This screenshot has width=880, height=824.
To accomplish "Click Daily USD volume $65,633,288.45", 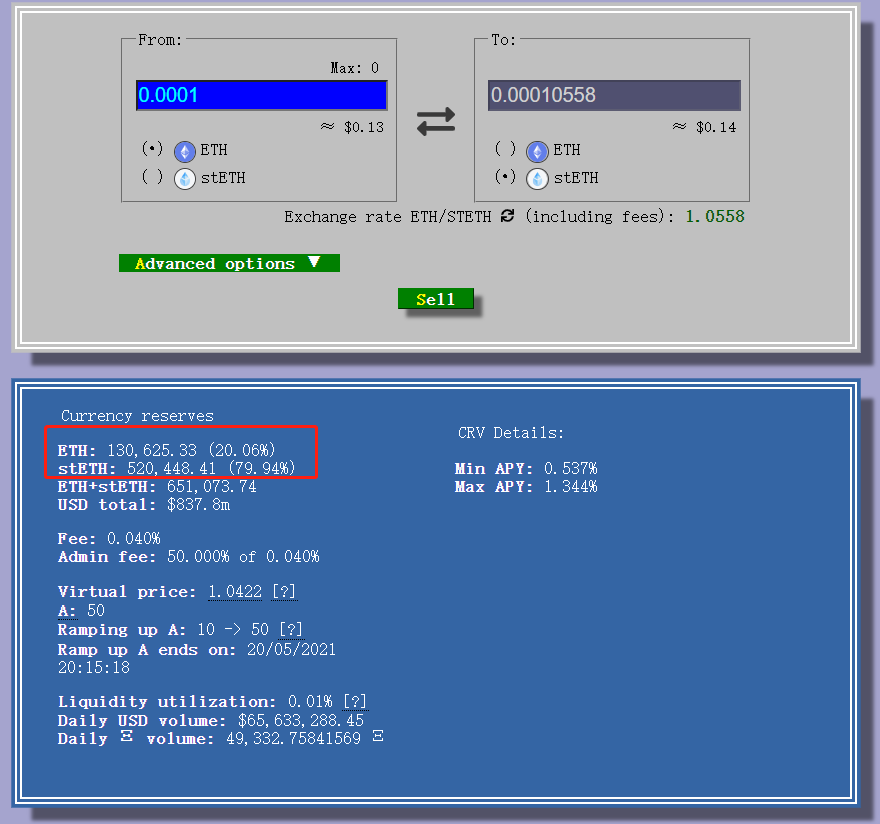I will click(301, 720).
